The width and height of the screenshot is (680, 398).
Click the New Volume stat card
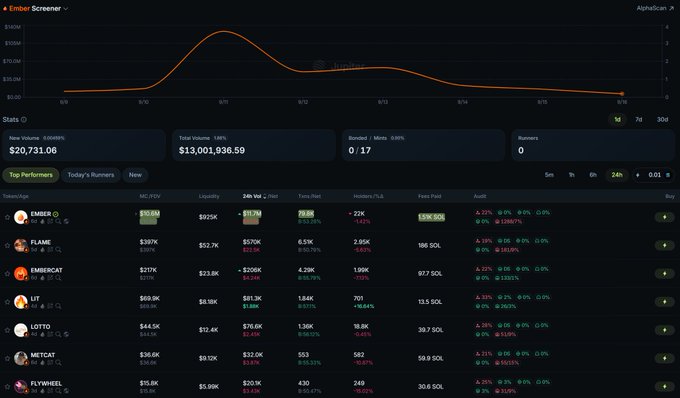[84, 145]
